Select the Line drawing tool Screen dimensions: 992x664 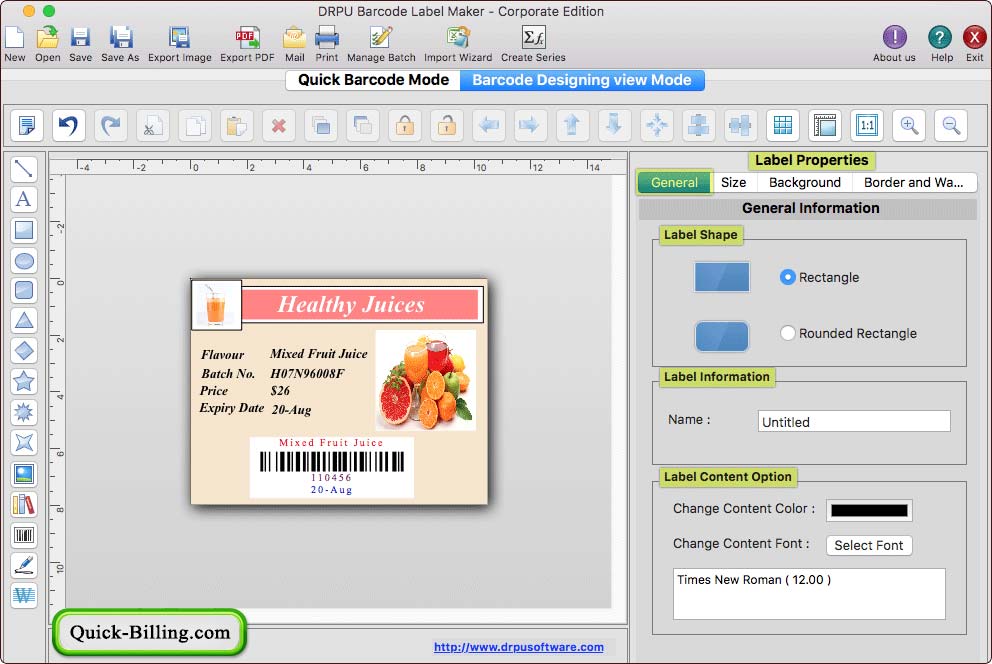click(24, 169)
